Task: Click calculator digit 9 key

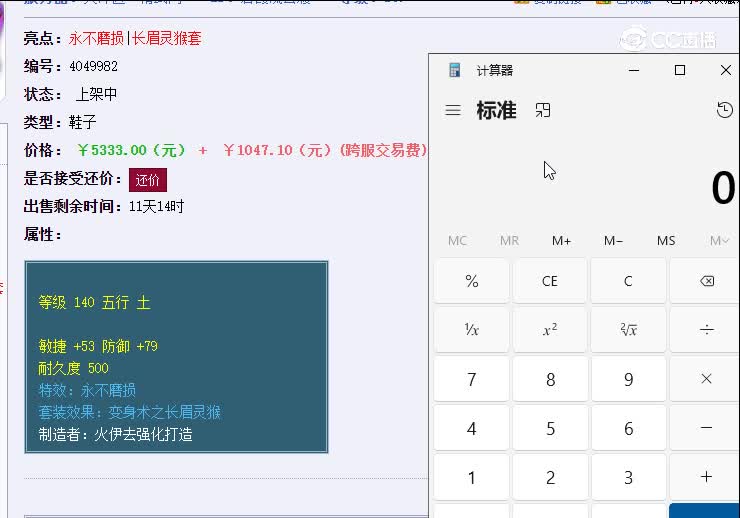Action: point(628,379)
